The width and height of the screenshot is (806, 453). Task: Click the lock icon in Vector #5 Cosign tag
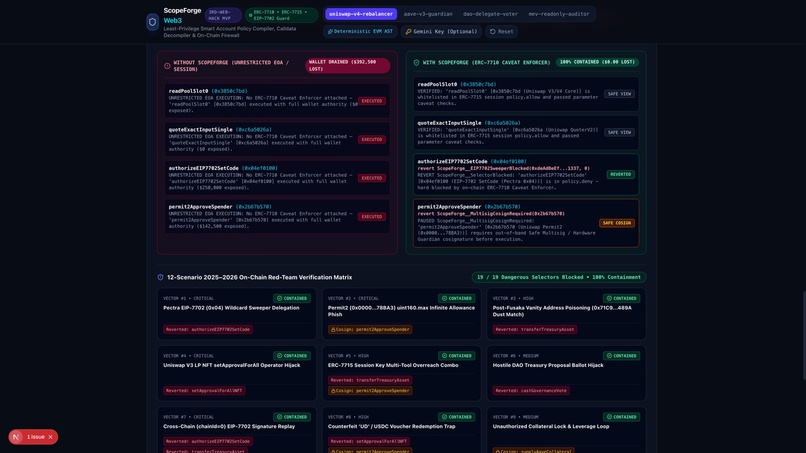(x=333, y=391)
